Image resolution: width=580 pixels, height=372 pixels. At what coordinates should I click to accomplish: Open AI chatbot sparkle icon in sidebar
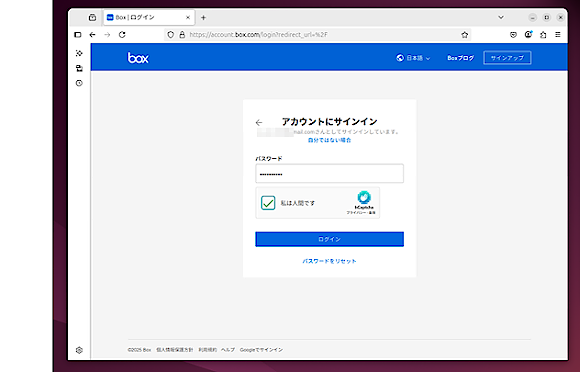tap(79, 53)
